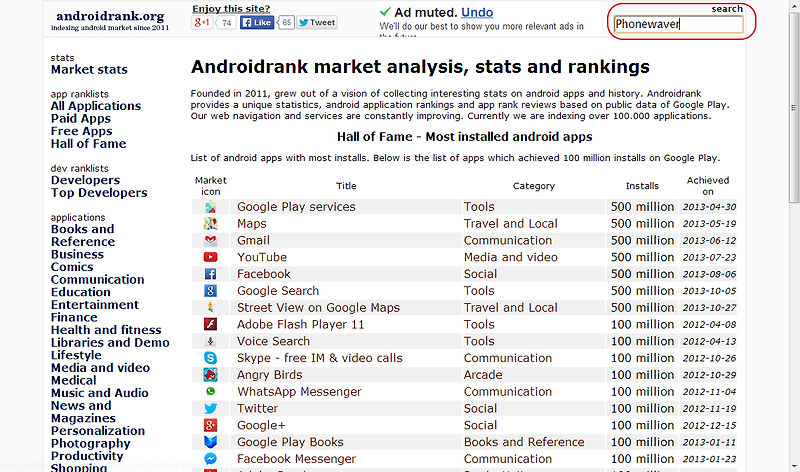
Task: Click the YouTube app icon
Action: (x=210, y=257)
